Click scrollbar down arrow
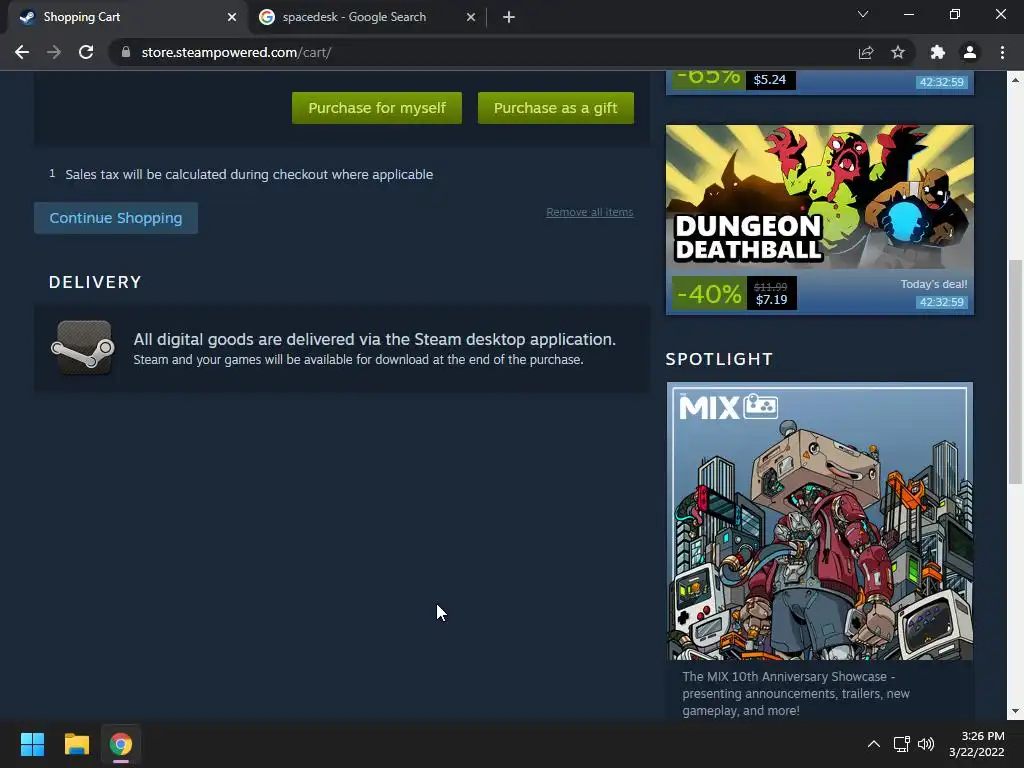 click(x=1015, y=711)
